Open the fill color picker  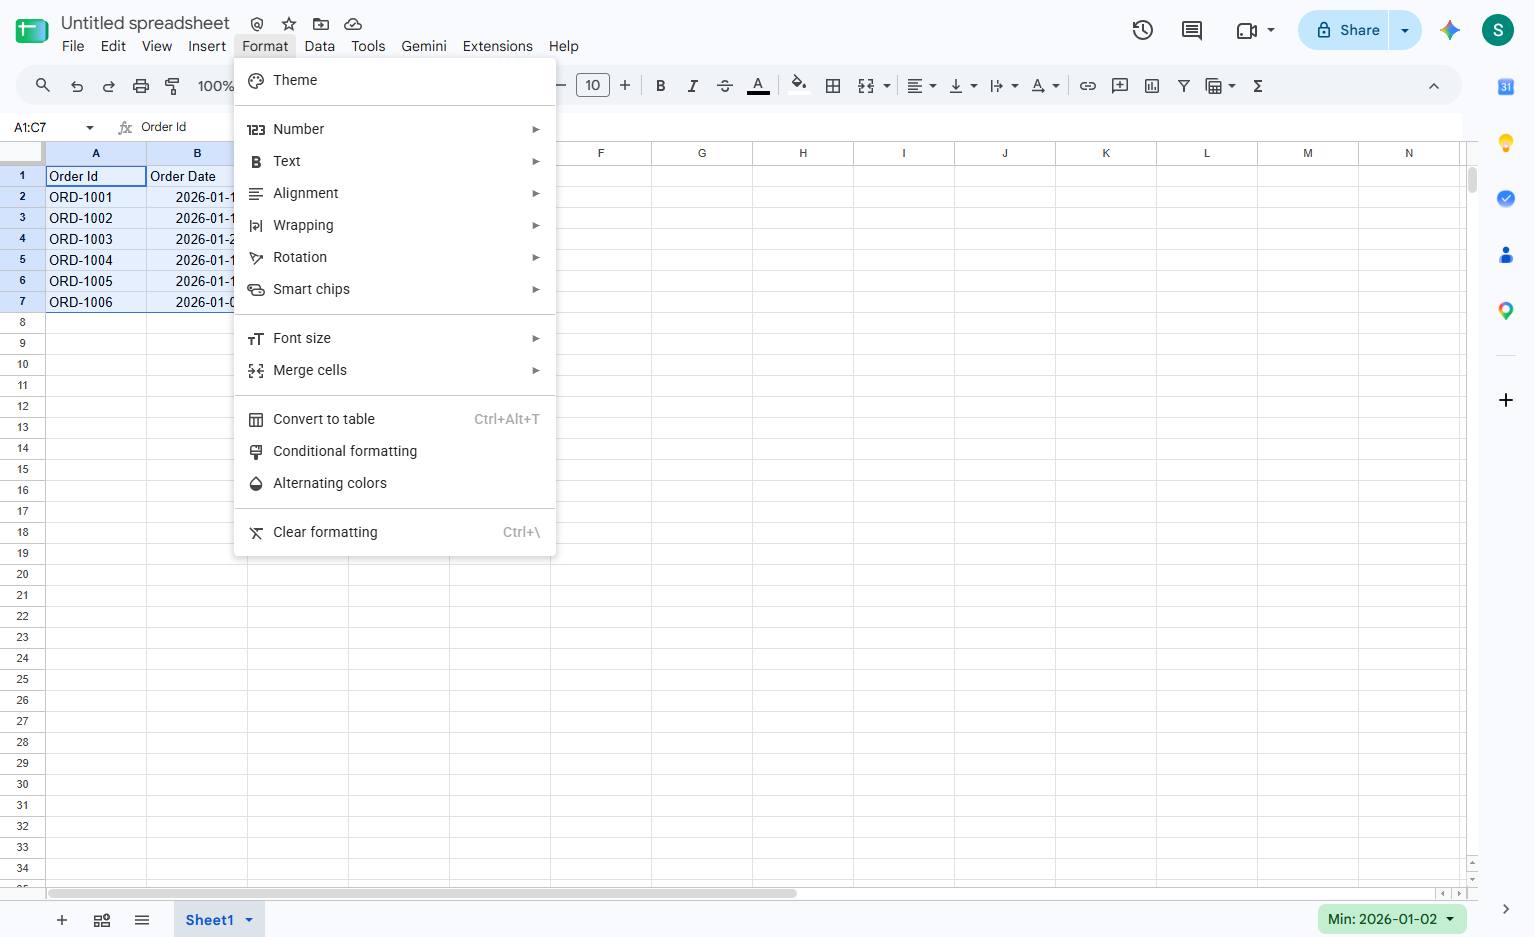[798, 86]
